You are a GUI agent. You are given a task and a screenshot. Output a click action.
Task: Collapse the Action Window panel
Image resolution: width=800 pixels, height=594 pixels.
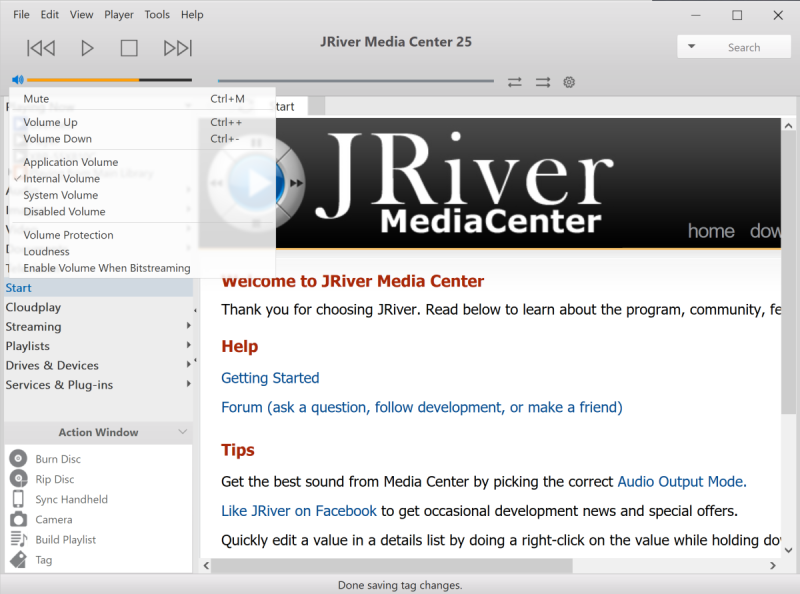182,432
